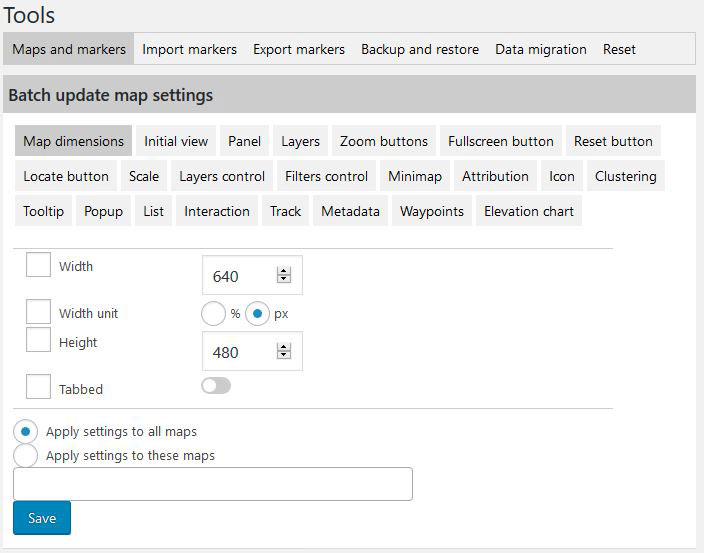The height and width of the screenshot is (553, 704).
Task: Decrease the Width value with down arrow
Action: tap(284, 279)
